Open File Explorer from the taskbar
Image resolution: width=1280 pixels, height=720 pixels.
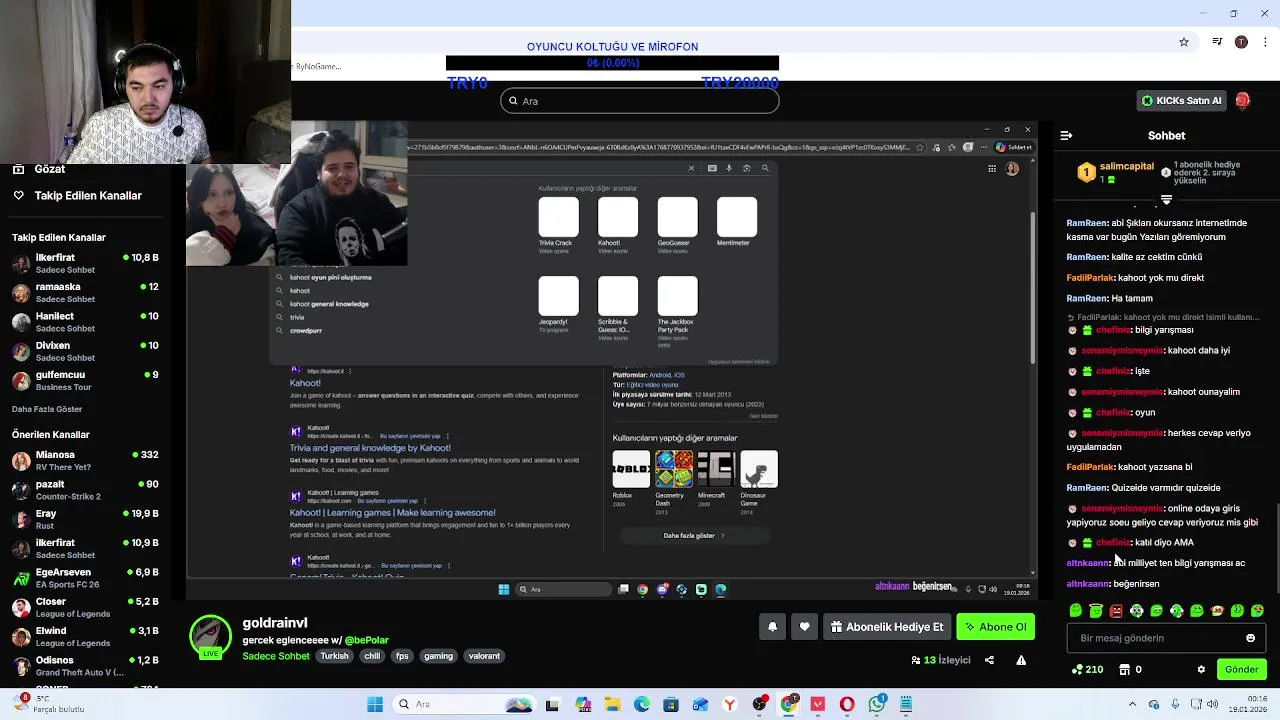click(613, 705)
